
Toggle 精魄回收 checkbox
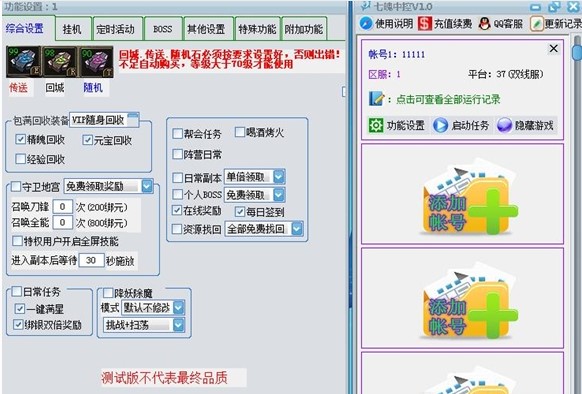(x=20, y=139)
